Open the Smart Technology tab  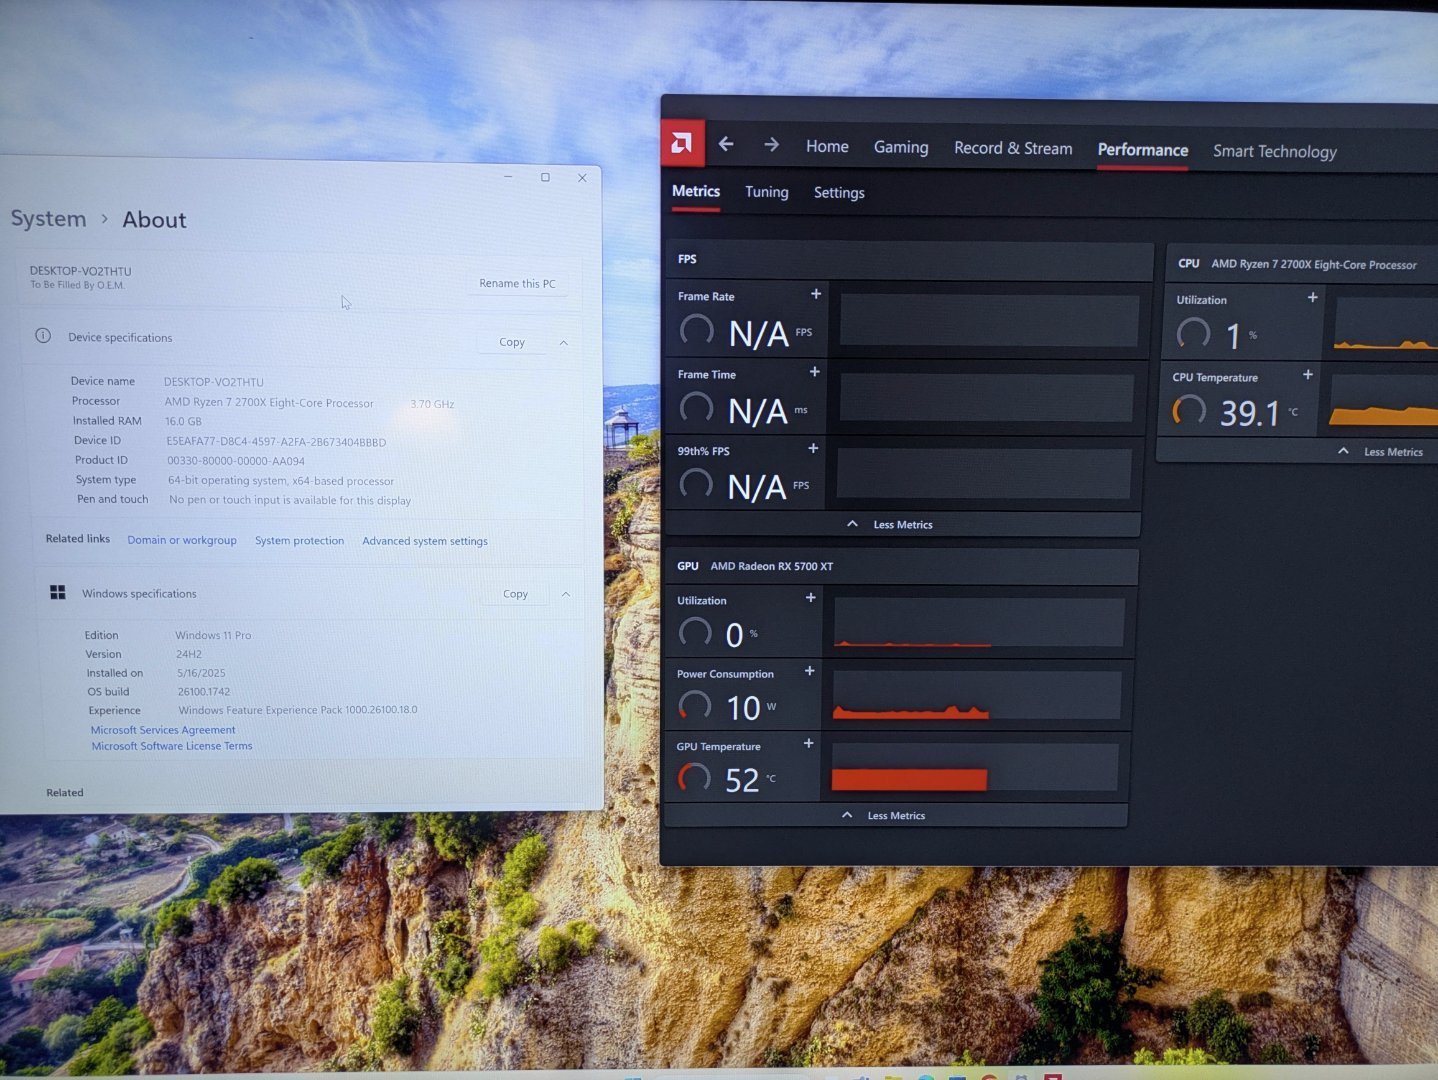click(x=1275, y=151)
